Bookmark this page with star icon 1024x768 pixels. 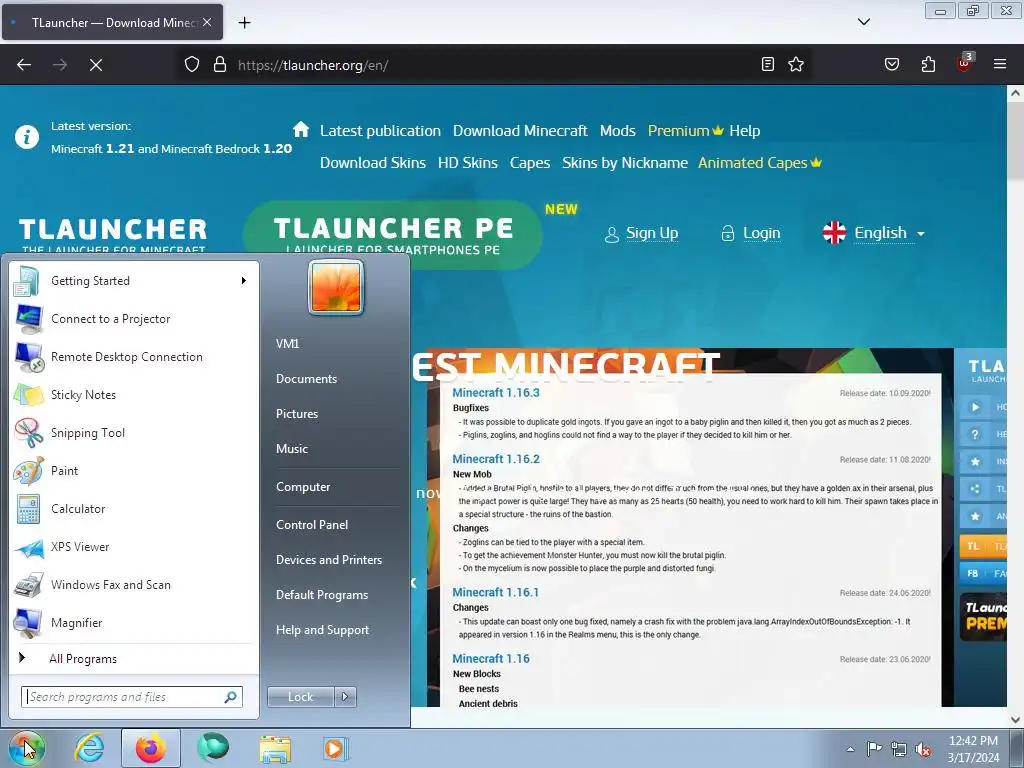click(x=796, y=64)
